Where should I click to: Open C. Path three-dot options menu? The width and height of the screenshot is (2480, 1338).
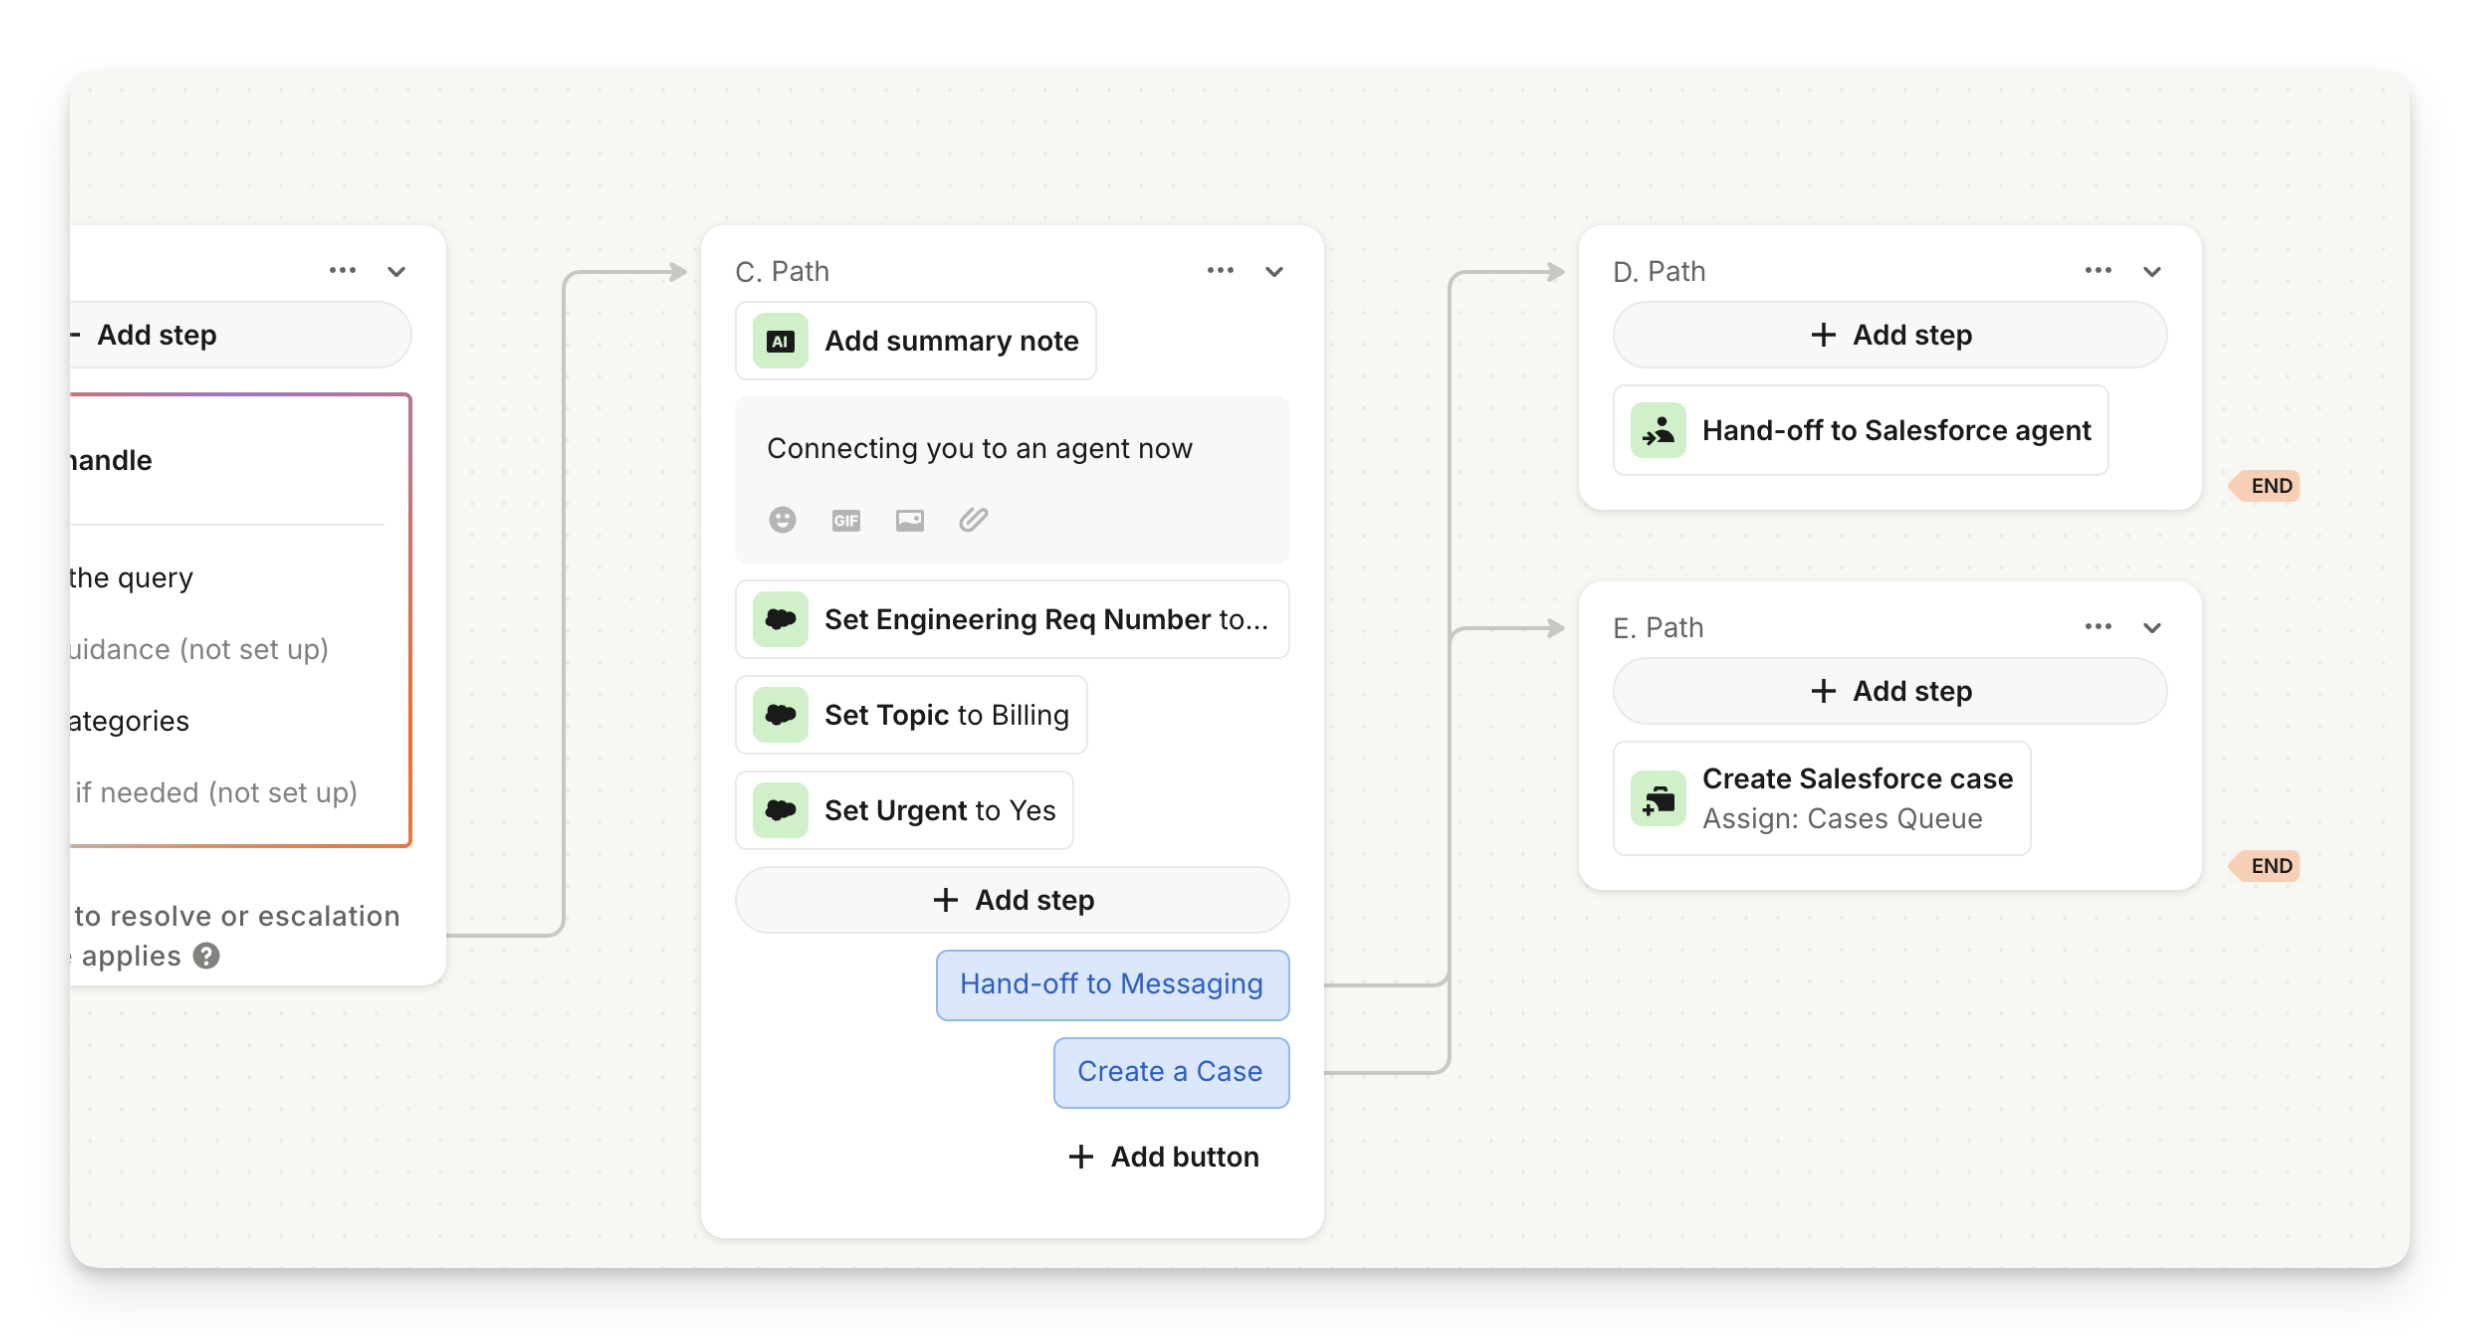pyautogui.click(x=1220, y=271)
